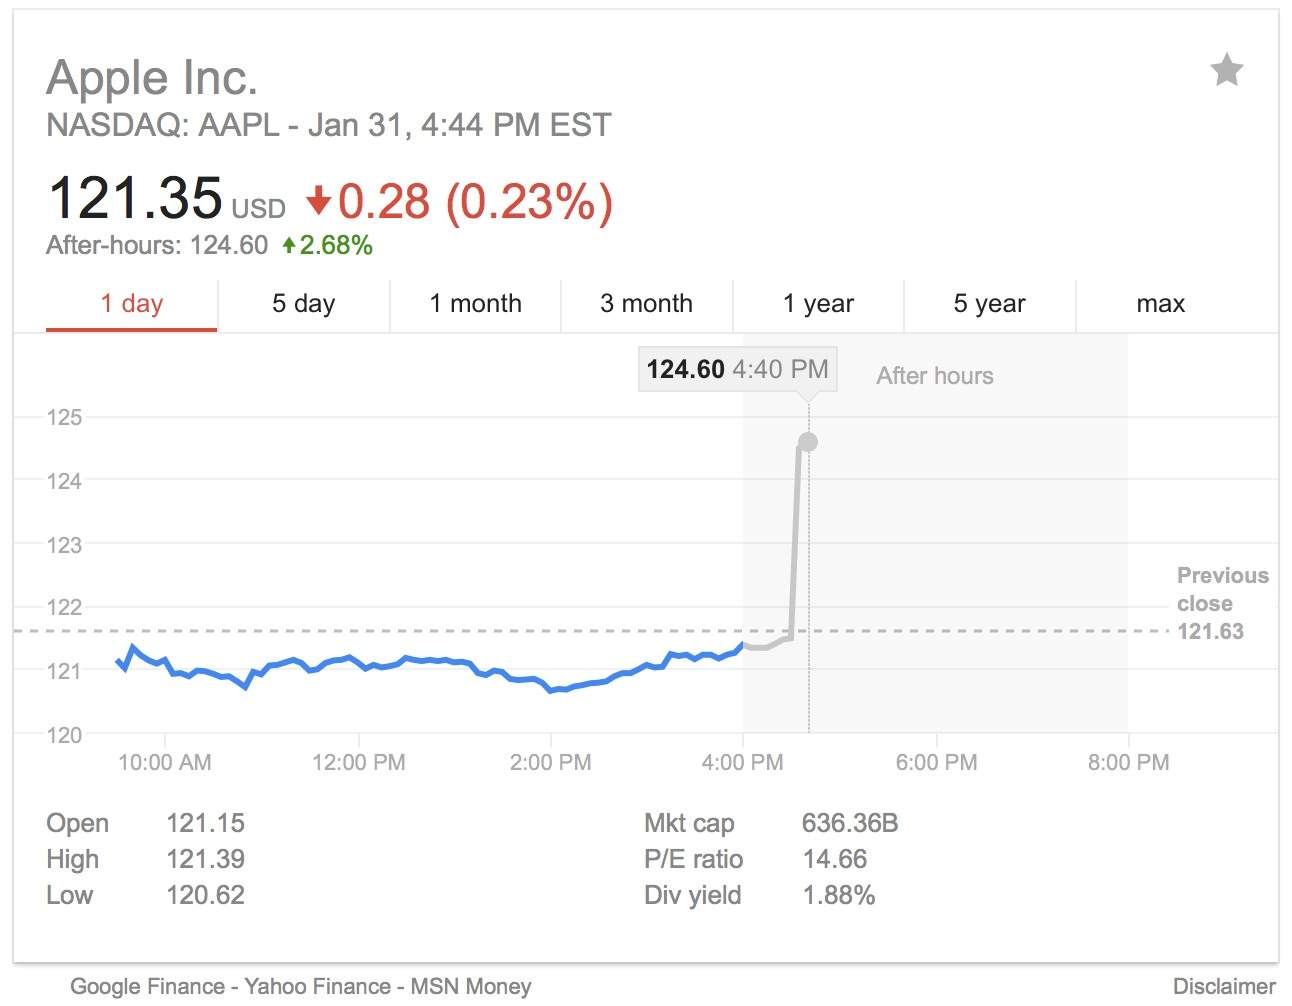This screenshot has height=1006, width=1292.
Task: View the 5 year chart
Action: click(x=989, y=304)
